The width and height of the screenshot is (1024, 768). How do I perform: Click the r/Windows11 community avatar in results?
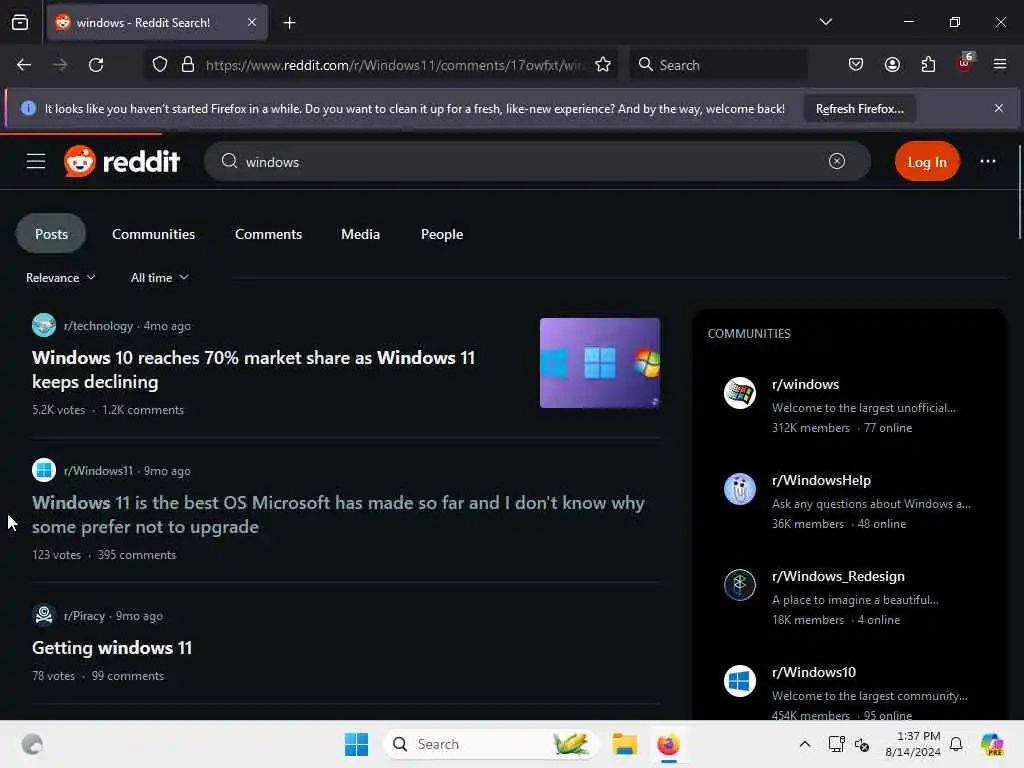coord(44,470)
